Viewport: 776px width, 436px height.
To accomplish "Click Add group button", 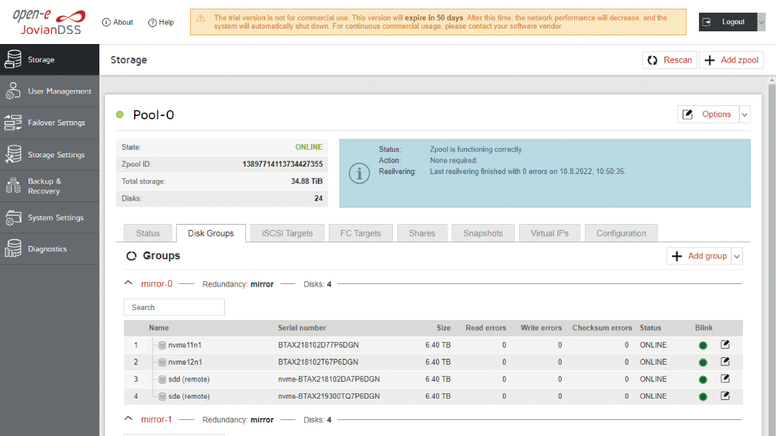I will pyautogui.click(x=699, y=256).
